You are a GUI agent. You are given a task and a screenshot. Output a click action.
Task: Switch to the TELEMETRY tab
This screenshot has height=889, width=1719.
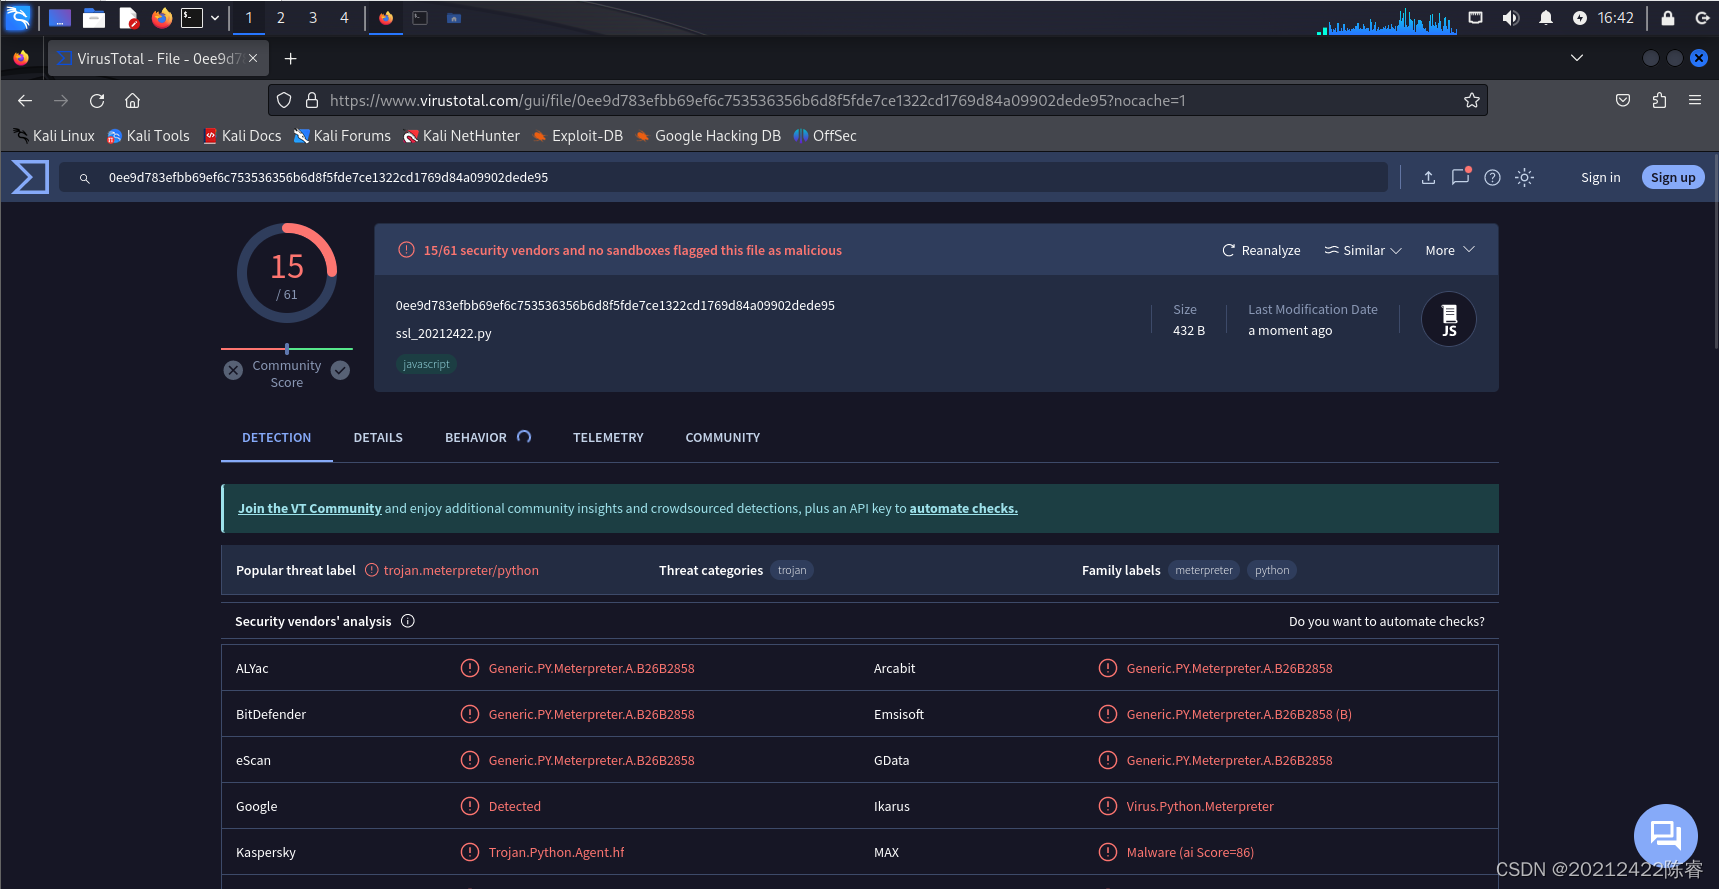(x=608, y=438)
